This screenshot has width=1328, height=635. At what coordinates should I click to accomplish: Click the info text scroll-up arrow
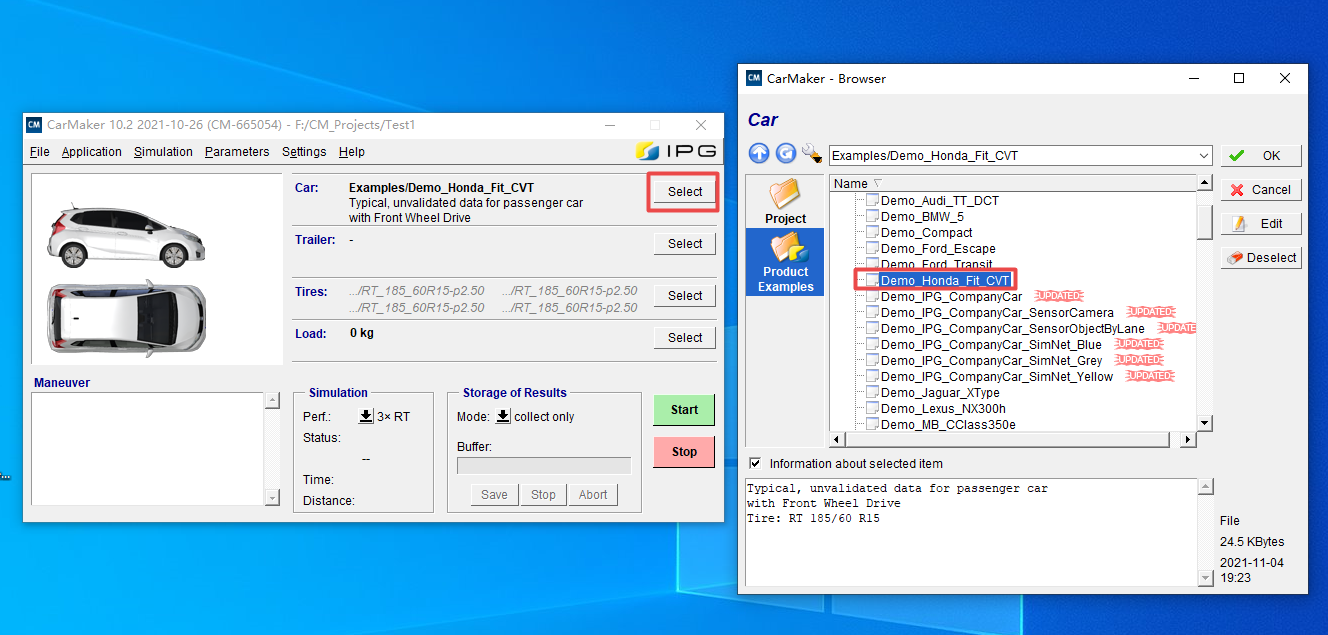click(1205, 487)
